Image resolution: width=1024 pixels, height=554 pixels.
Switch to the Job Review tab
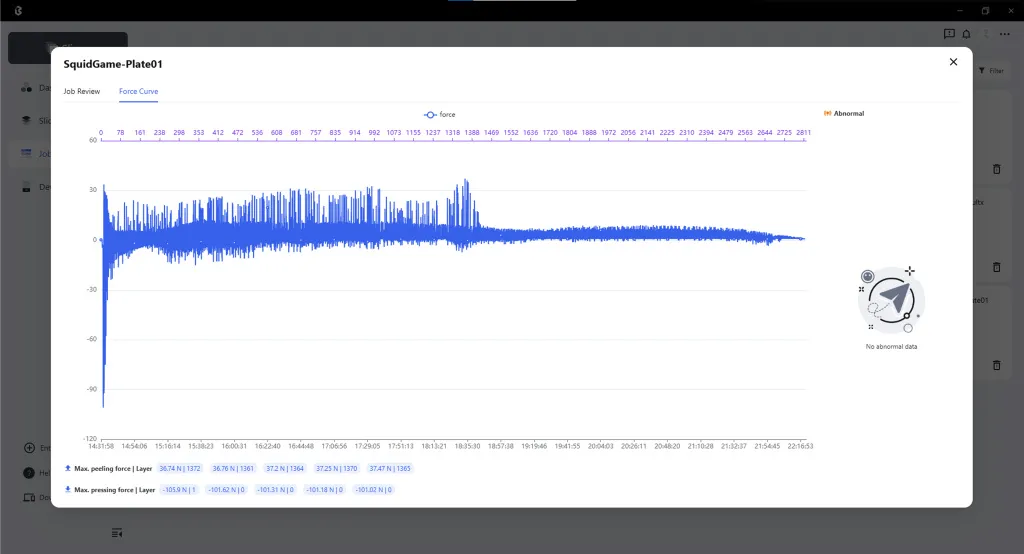[x=82, y=91]
